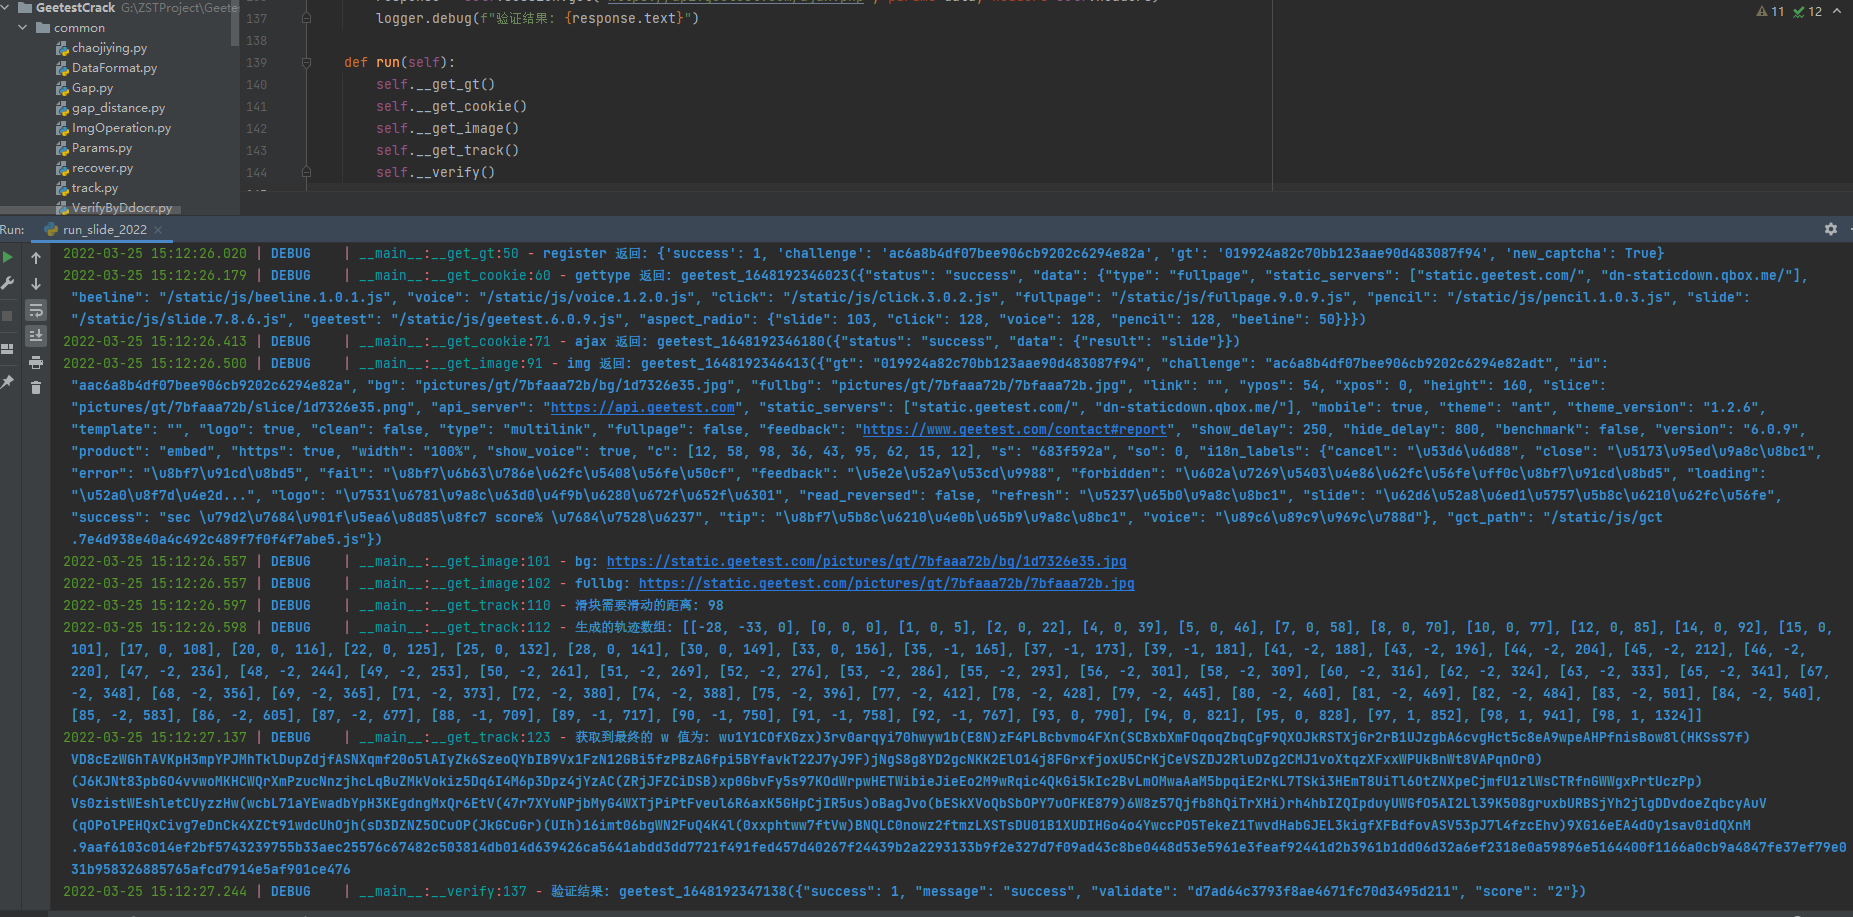The height and width of the screenshot is (917, 1853).
Task: Select the common folder in project tree
Action: [79, 28]
